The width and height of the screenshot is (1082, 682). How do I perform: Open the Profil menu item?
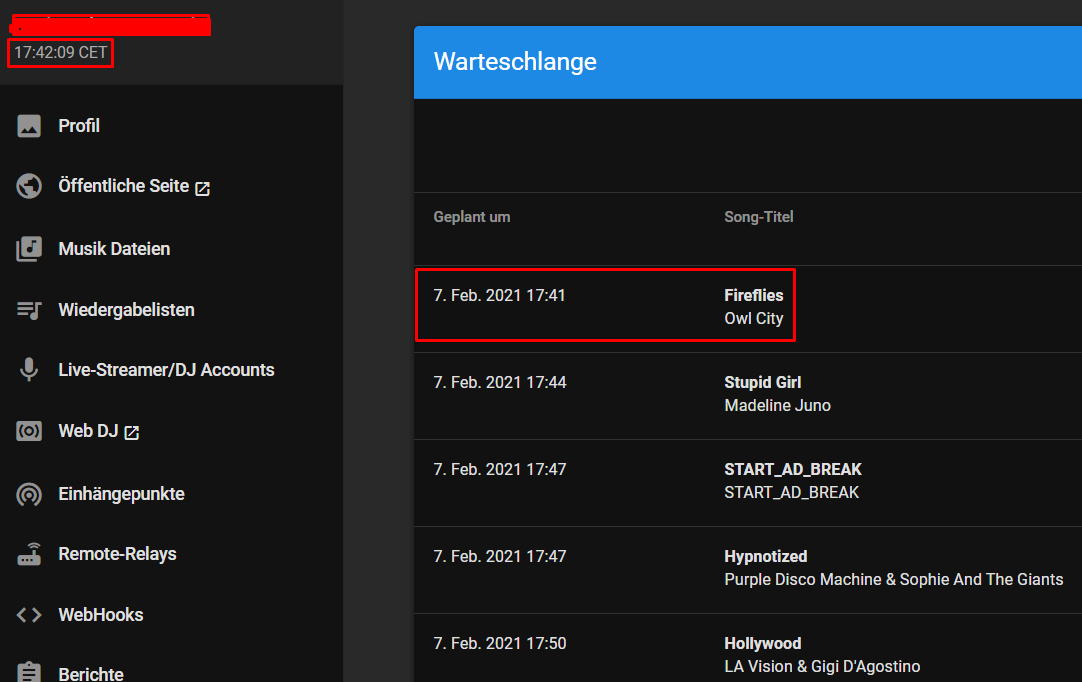click(79, 126)
